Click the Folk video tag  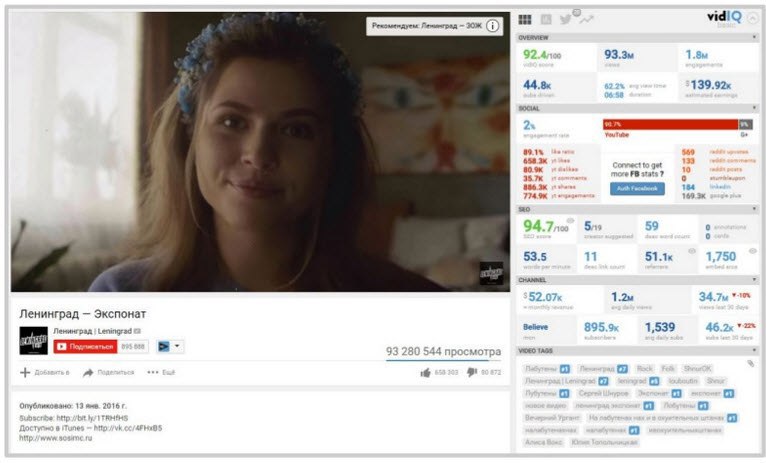click(668, 369)
